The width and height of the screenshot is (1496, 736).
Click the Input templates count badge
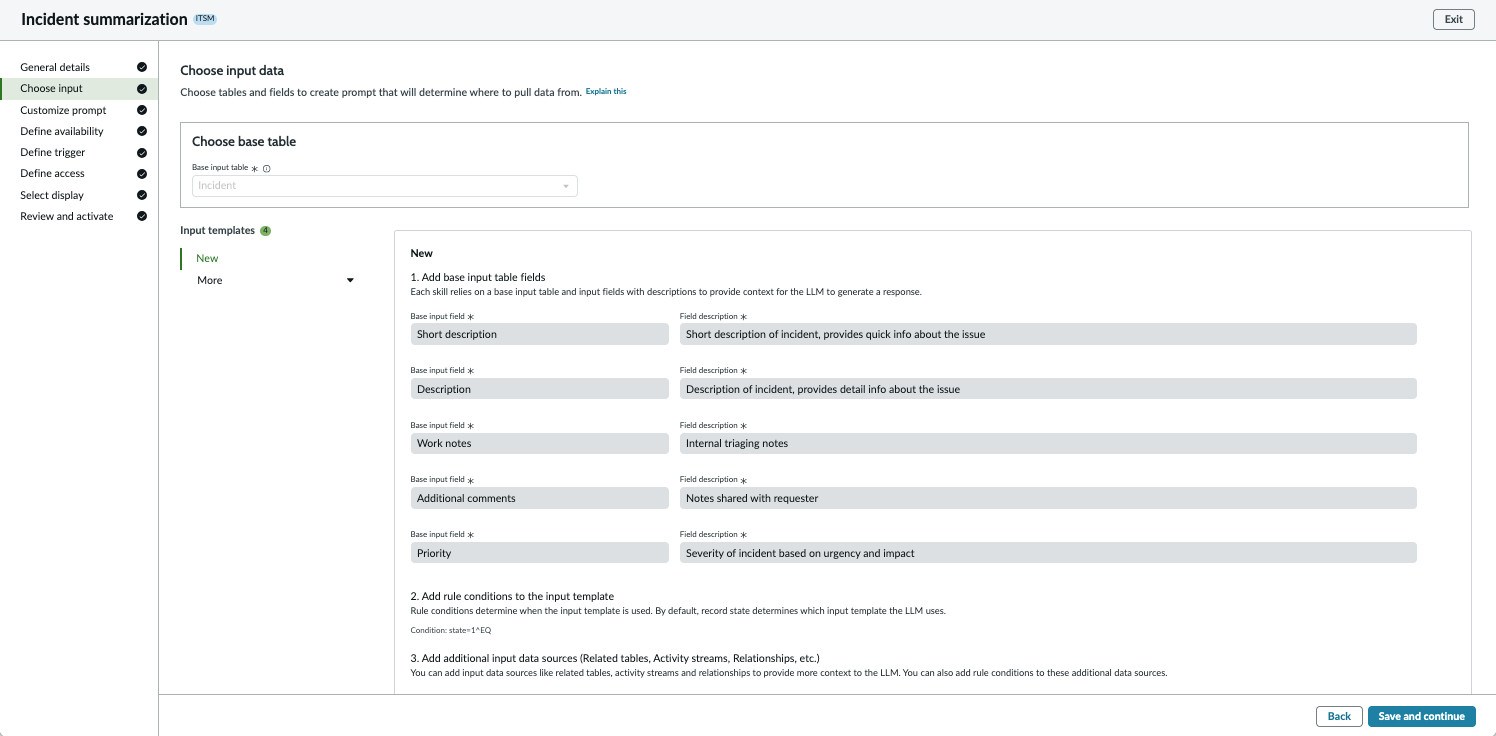(x=266, y=231)
